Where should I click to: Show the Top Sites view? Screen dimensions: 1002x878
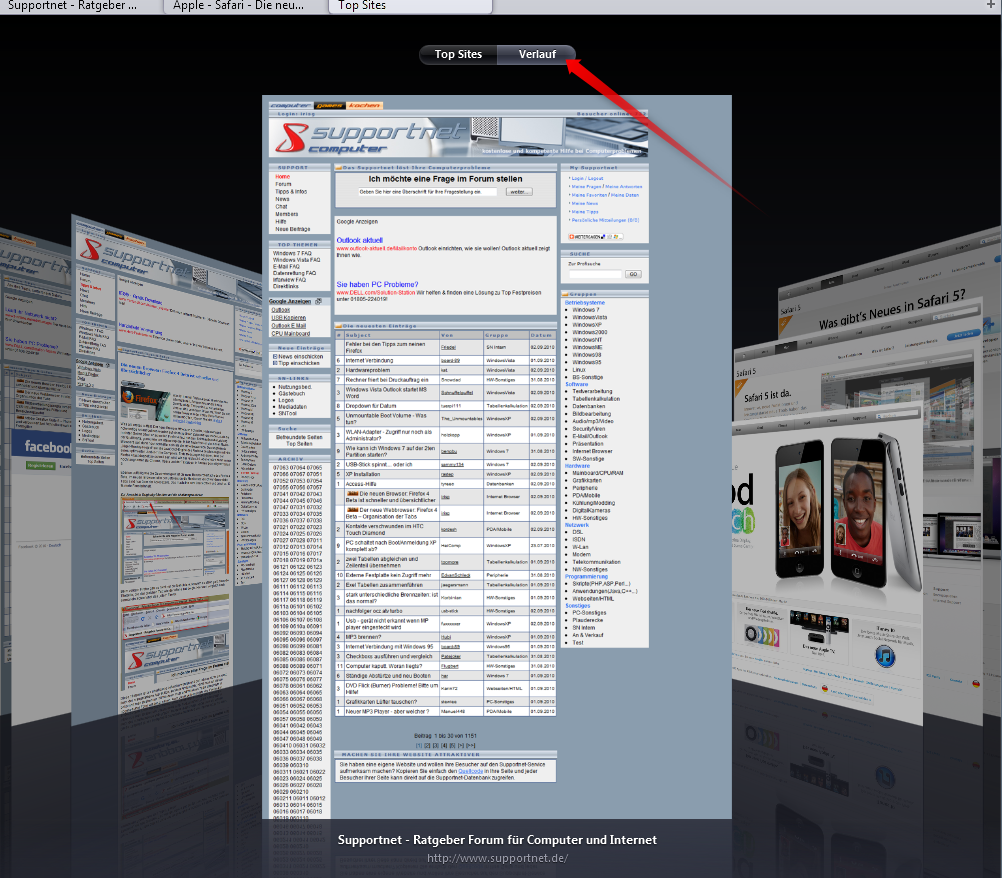458,55
